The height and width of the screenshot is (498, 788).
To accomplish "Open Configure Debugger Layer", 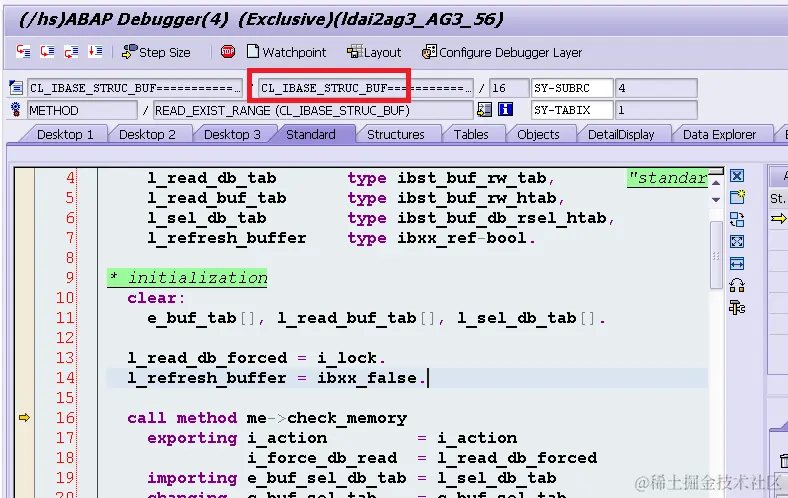I will pos(502,52).
